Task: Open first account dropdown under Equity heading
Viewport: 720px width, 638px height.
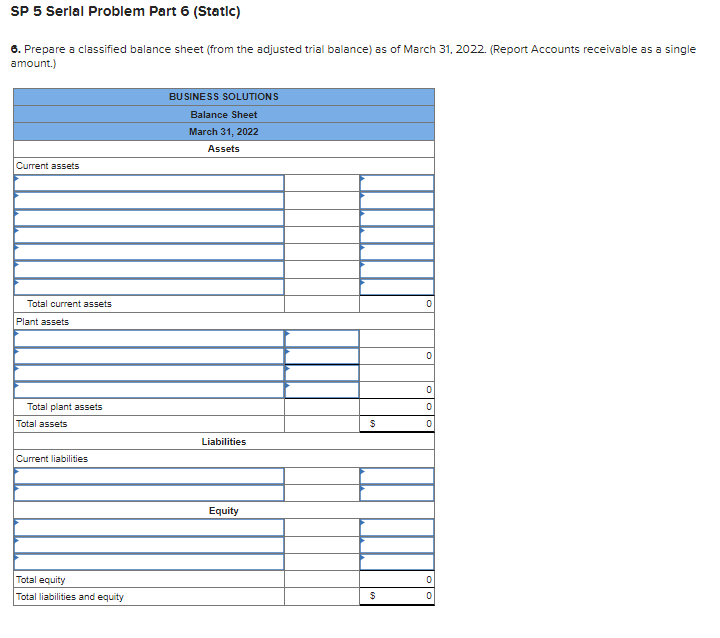Action: click(149, 527)
